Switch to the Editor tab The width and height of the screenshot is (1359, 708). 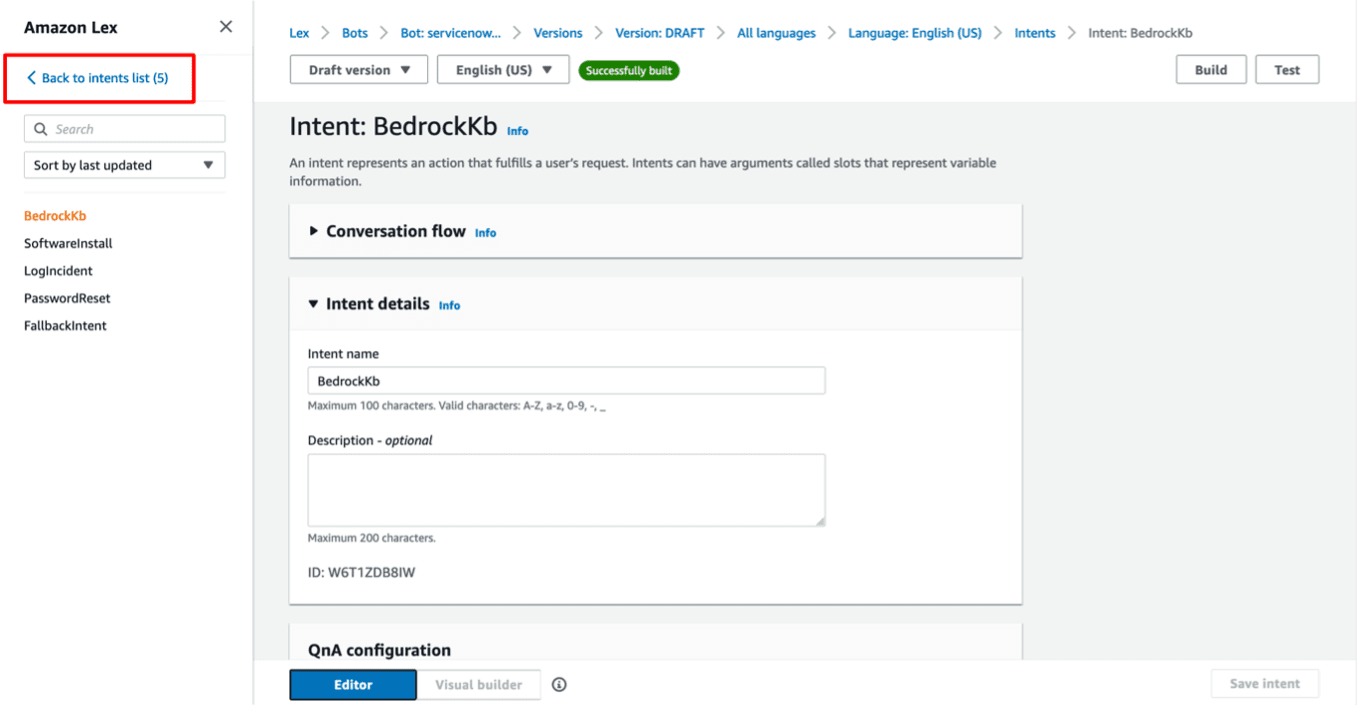pos(353,685)
